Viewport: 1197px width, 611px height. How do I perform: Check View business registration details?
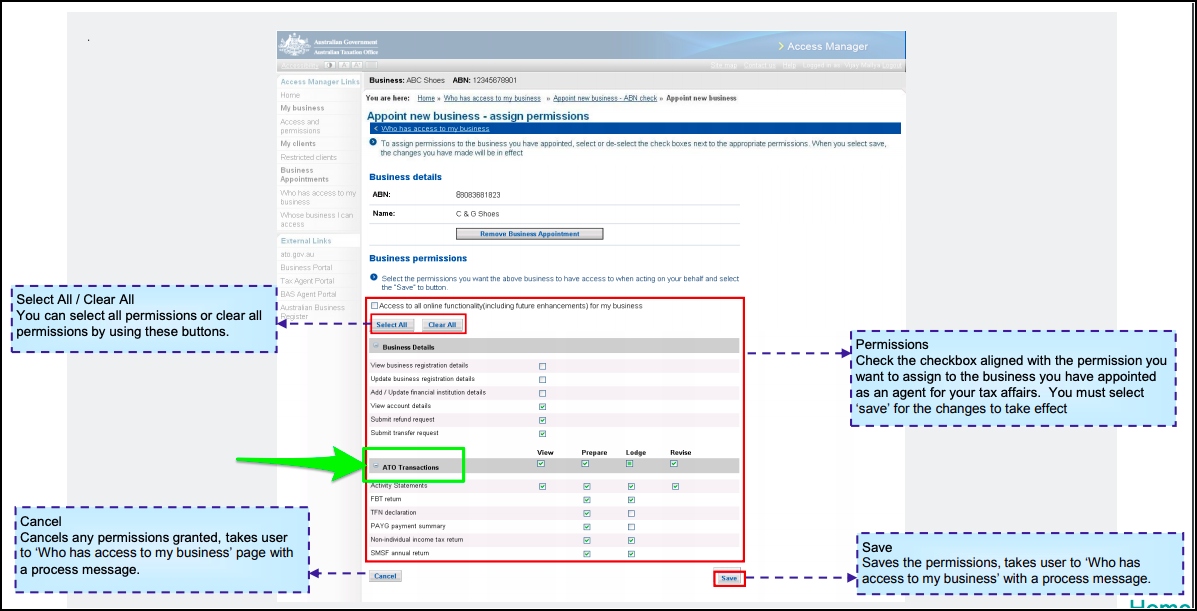coord(542,366)
